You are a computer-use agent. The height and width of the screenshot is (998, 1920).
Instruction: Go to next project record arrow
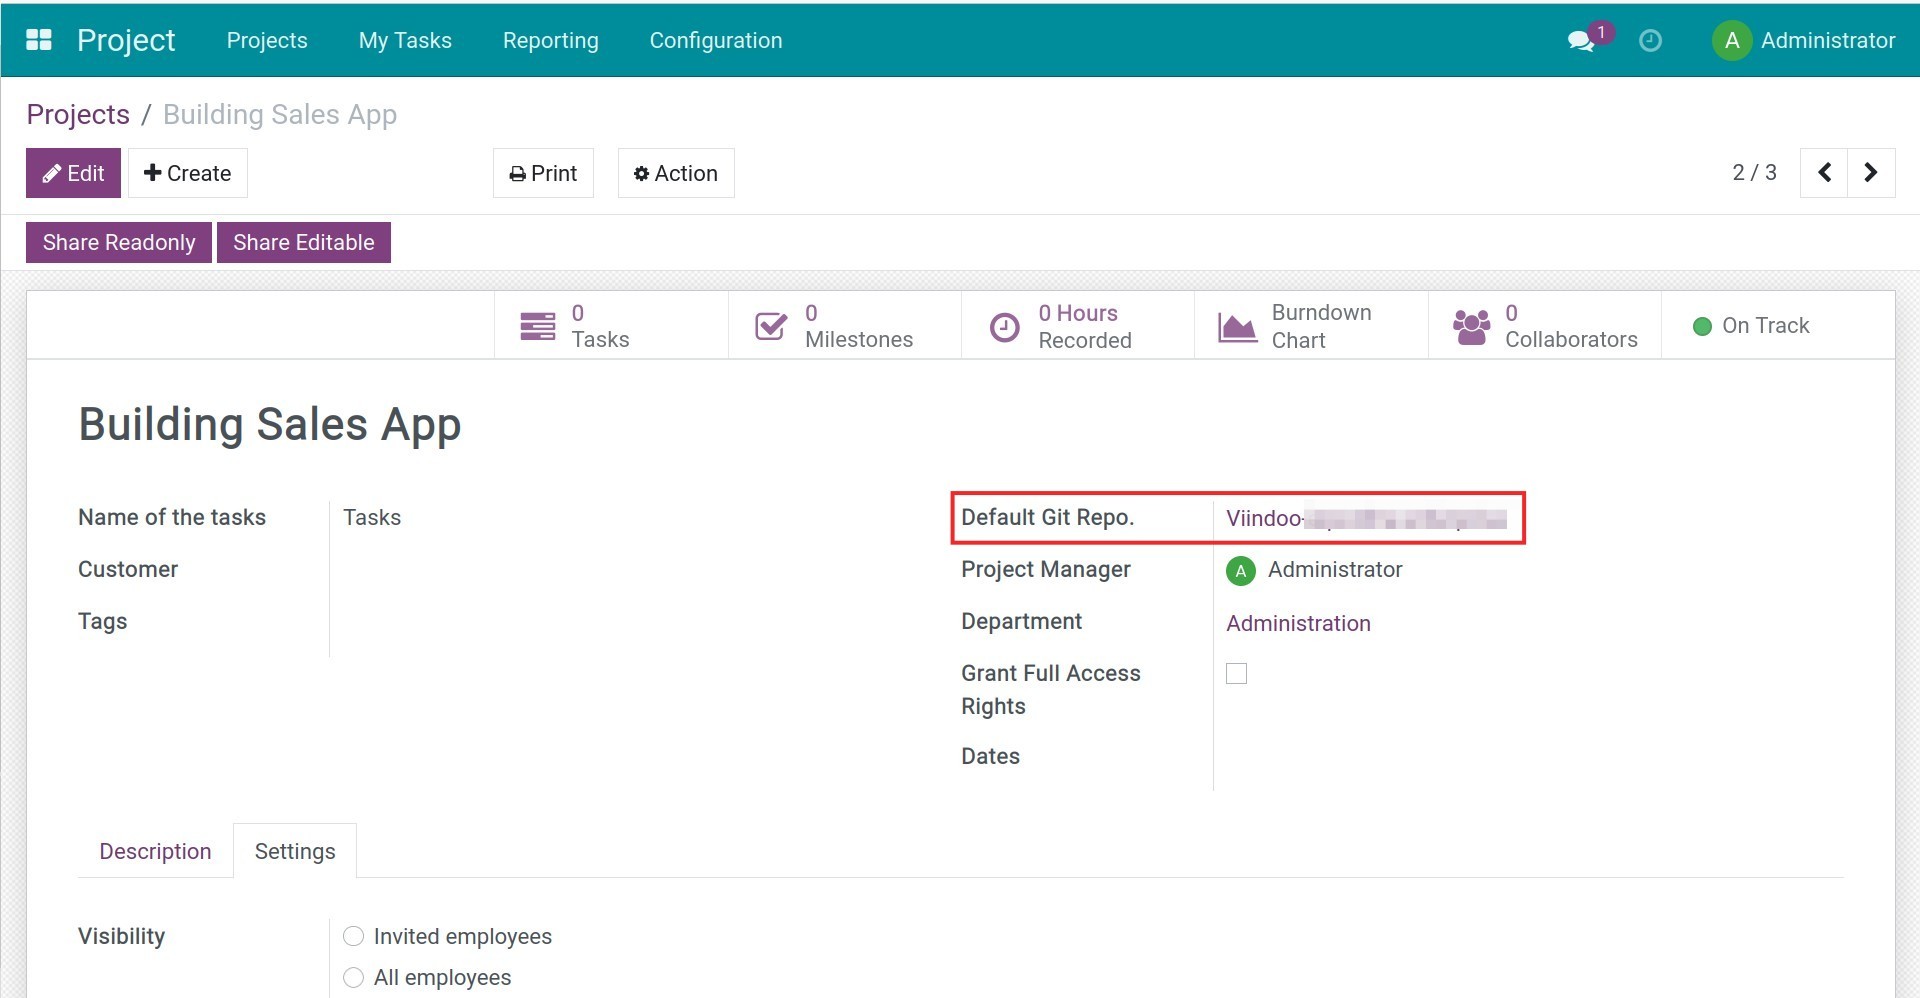(1871, 173)
